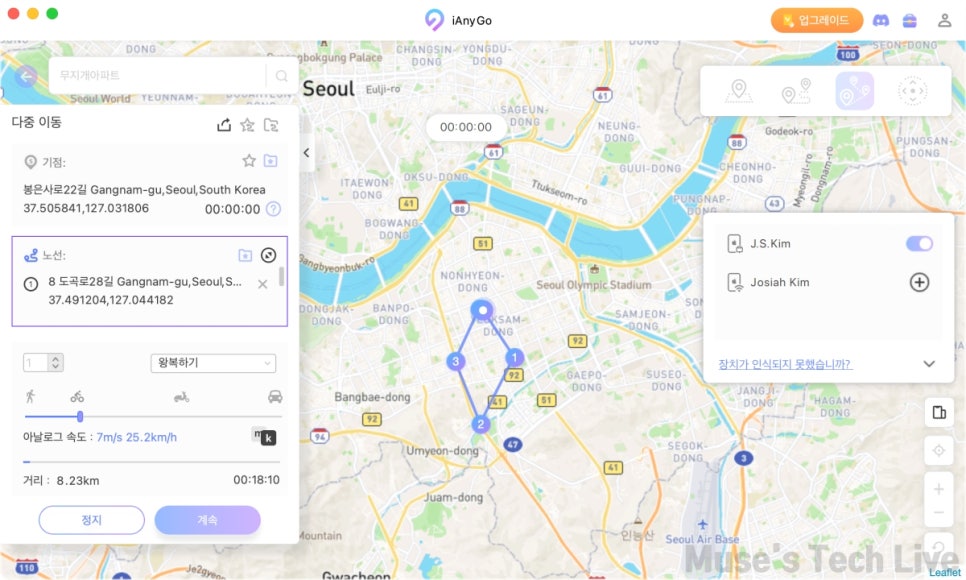This screenshot has height=580, width=966.
Task: Expand the device-not-recognized chevron
Action: pyautogui.click(x=929, y=364)
